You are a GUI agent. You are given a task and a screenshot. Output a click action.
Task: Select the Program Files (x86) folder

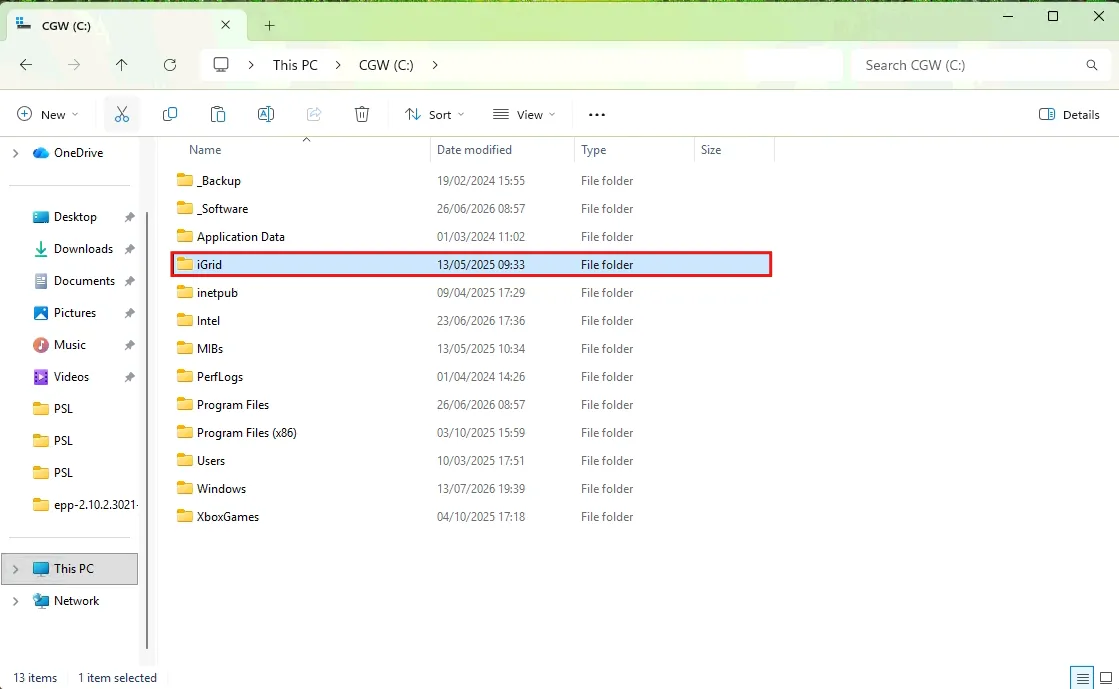(x=472, y=433)
